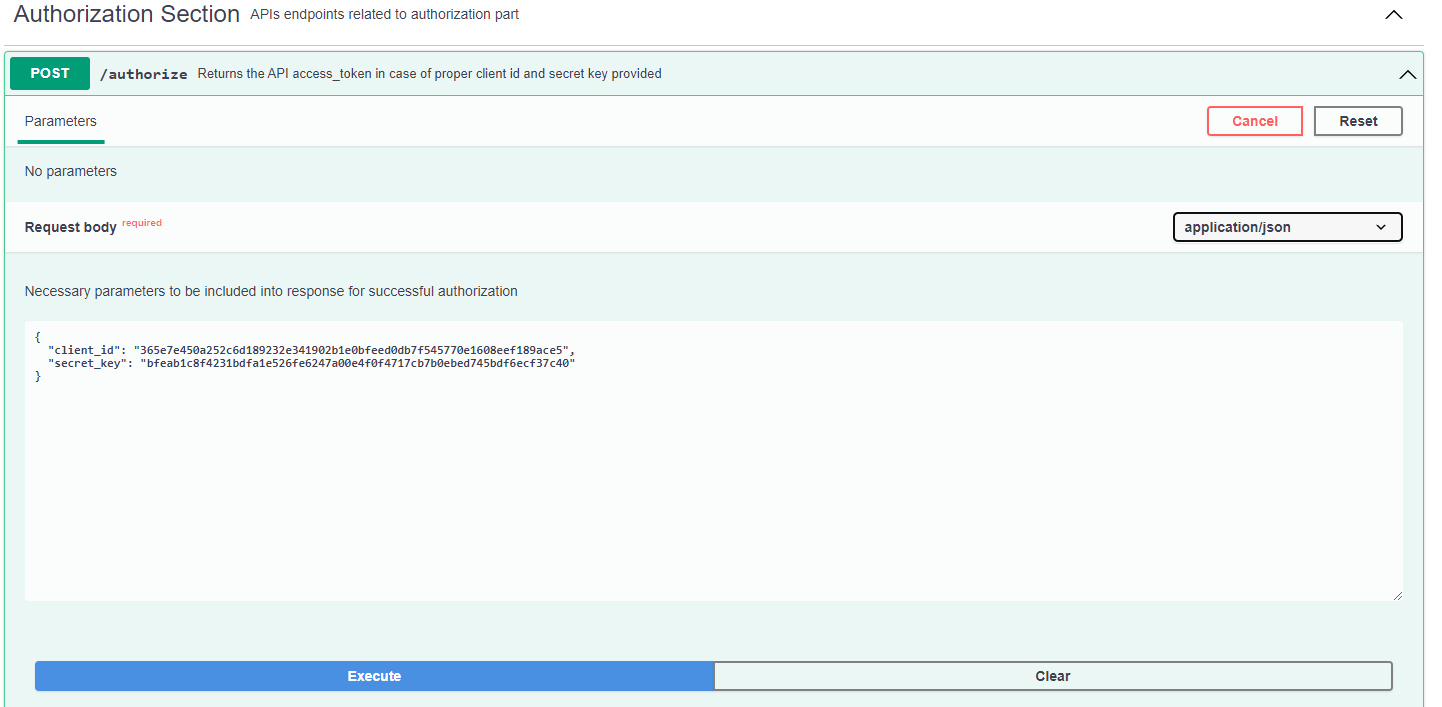This screenshot has height=707, width=1442.
Task: Reset the request body
Action: [1358, 121]
